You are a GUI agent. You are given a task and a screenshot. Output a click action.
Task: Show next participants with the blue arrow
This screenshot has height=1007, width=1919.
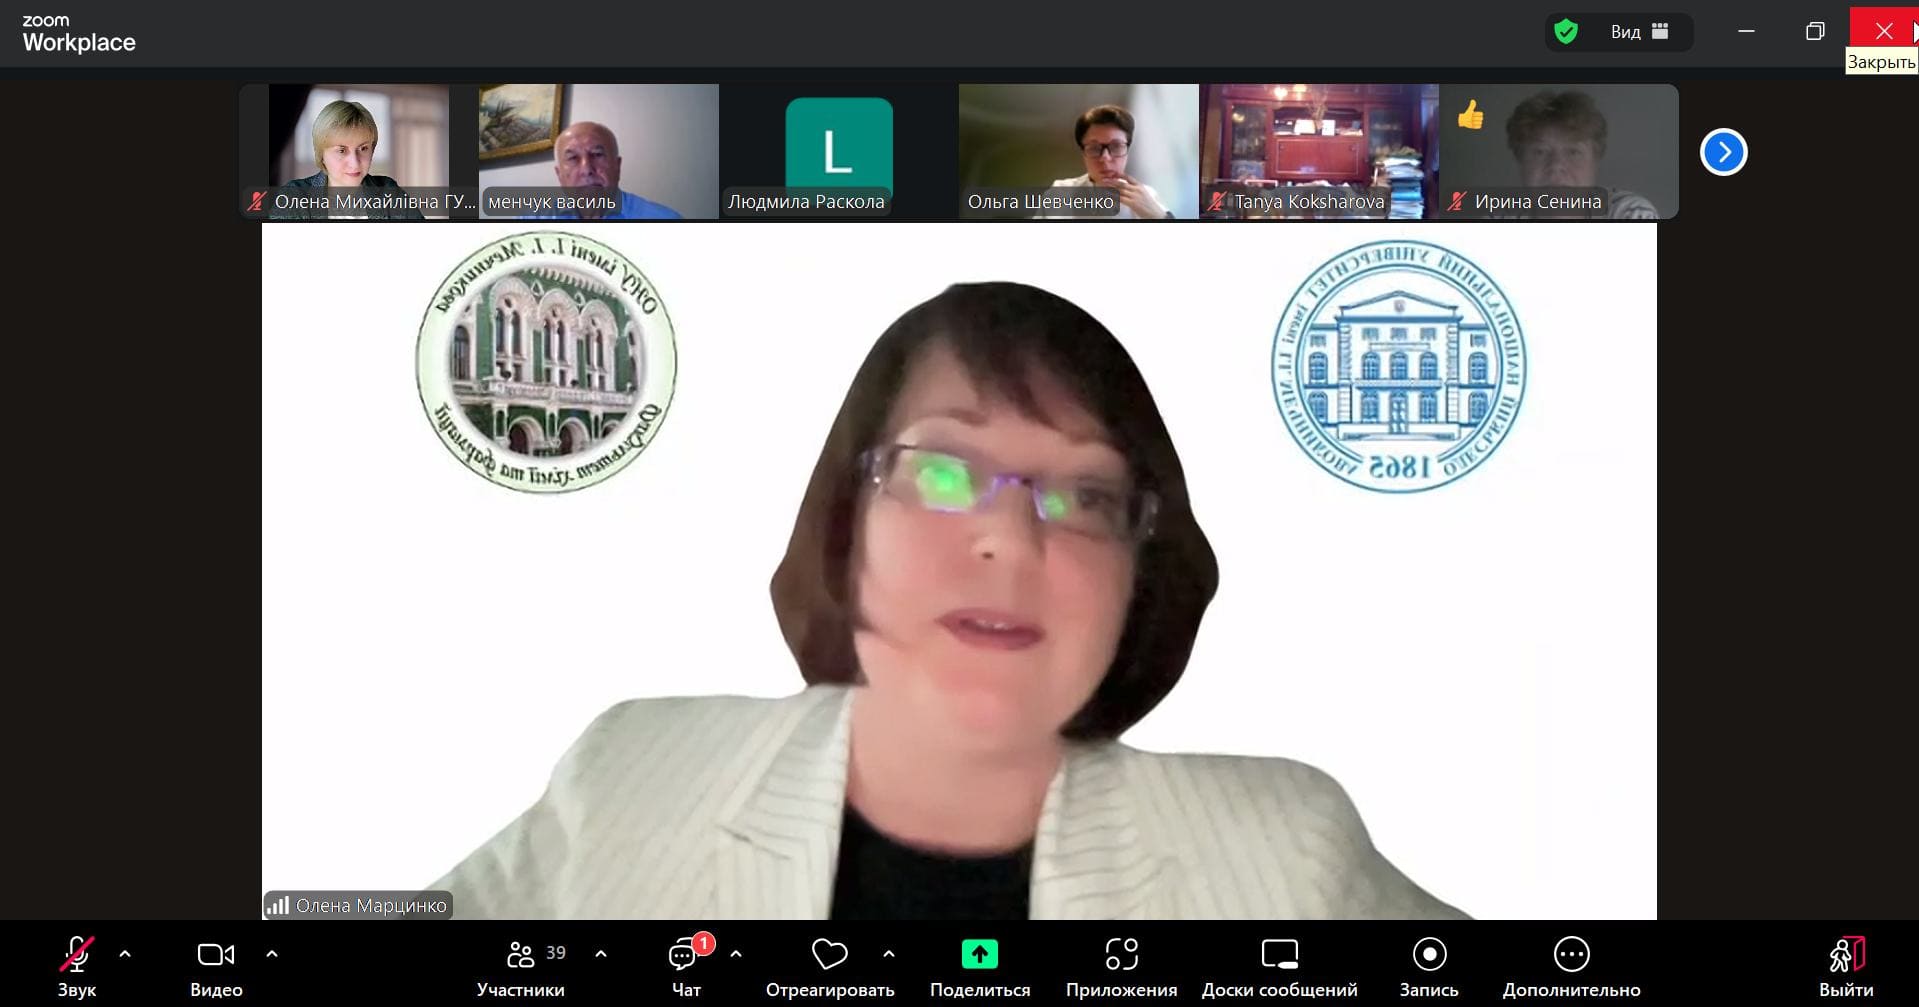pyautogui.click(x=1723, y=152)
